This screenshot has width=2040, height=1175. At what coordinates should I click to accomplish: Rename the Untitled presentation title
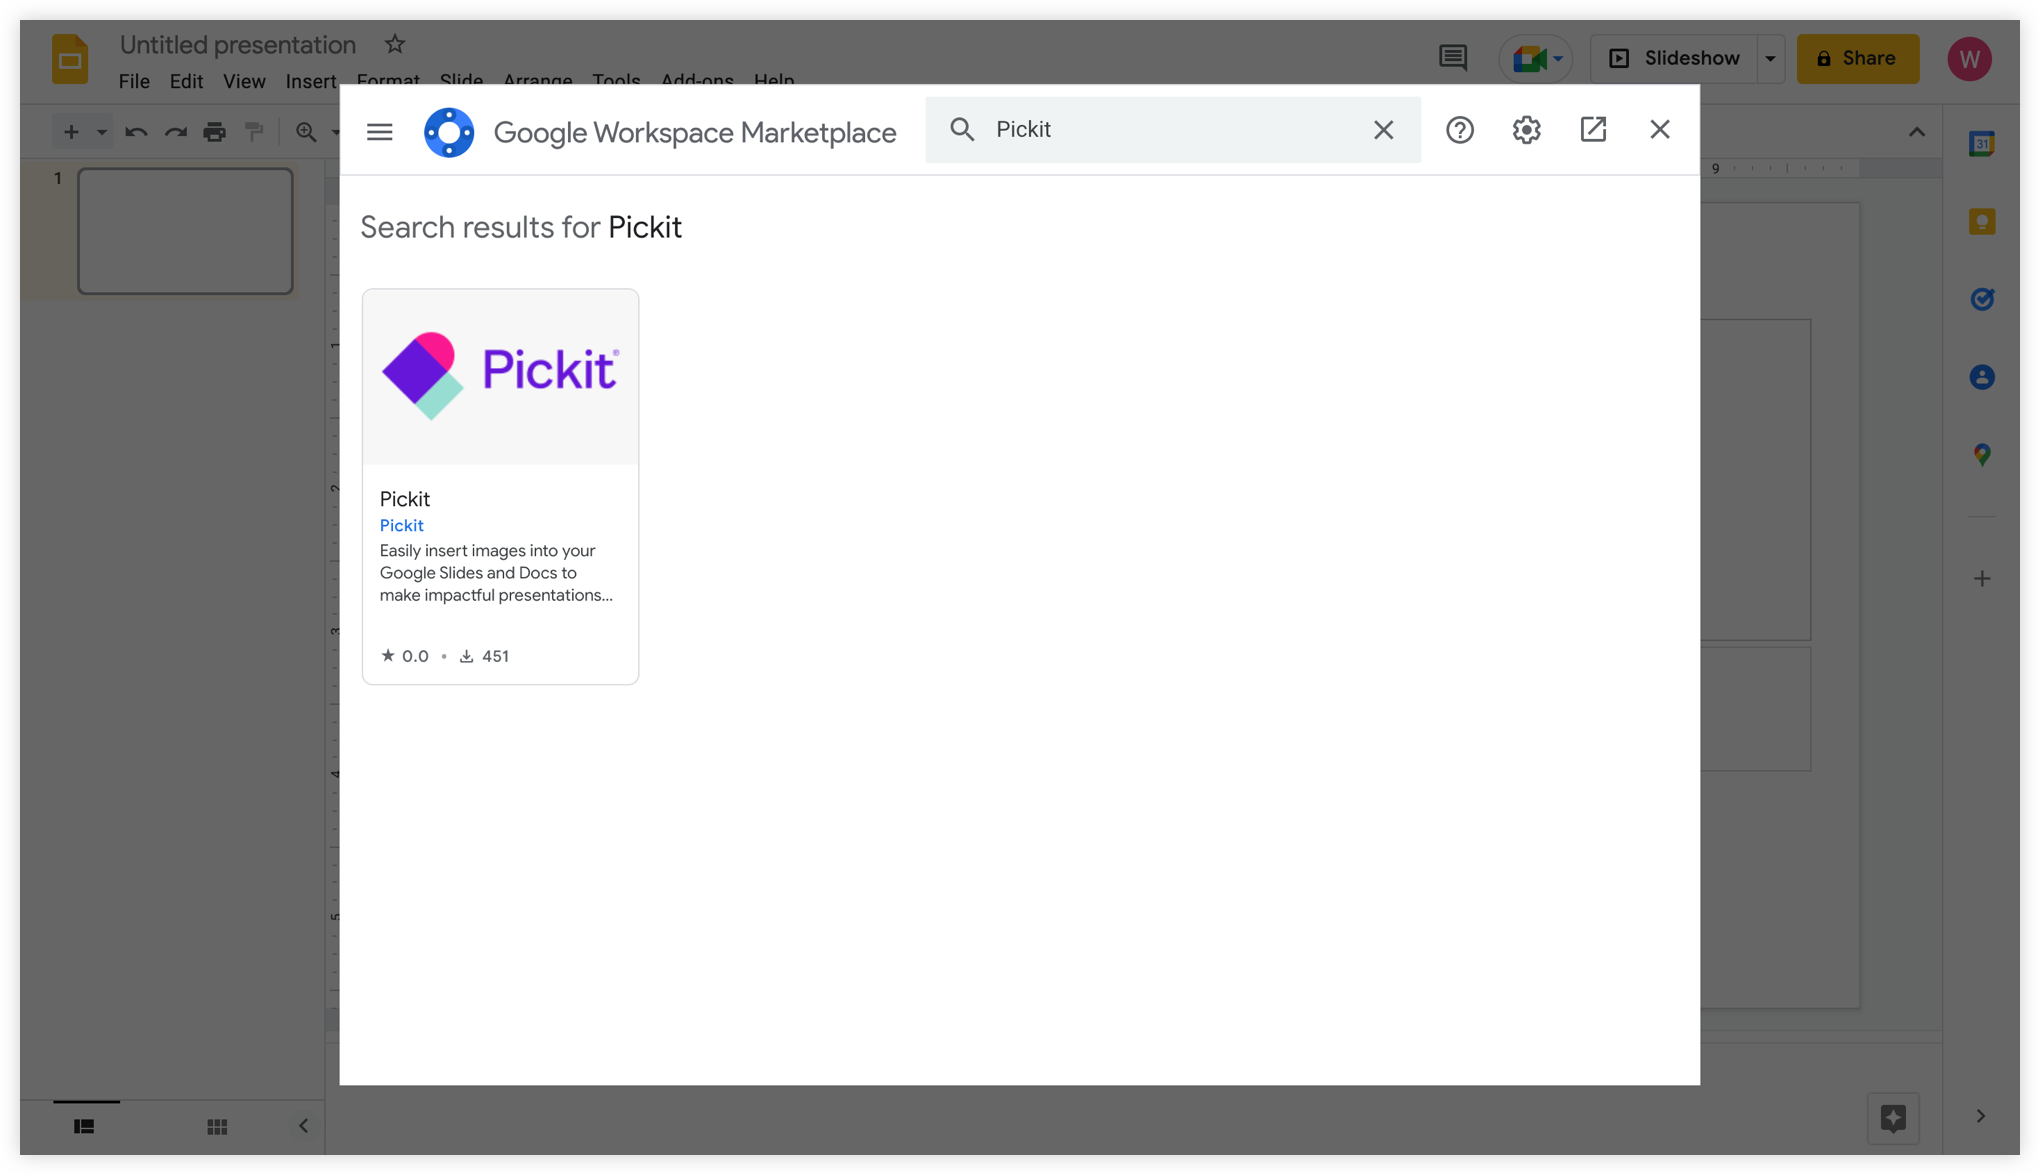(x=238, y=45)
